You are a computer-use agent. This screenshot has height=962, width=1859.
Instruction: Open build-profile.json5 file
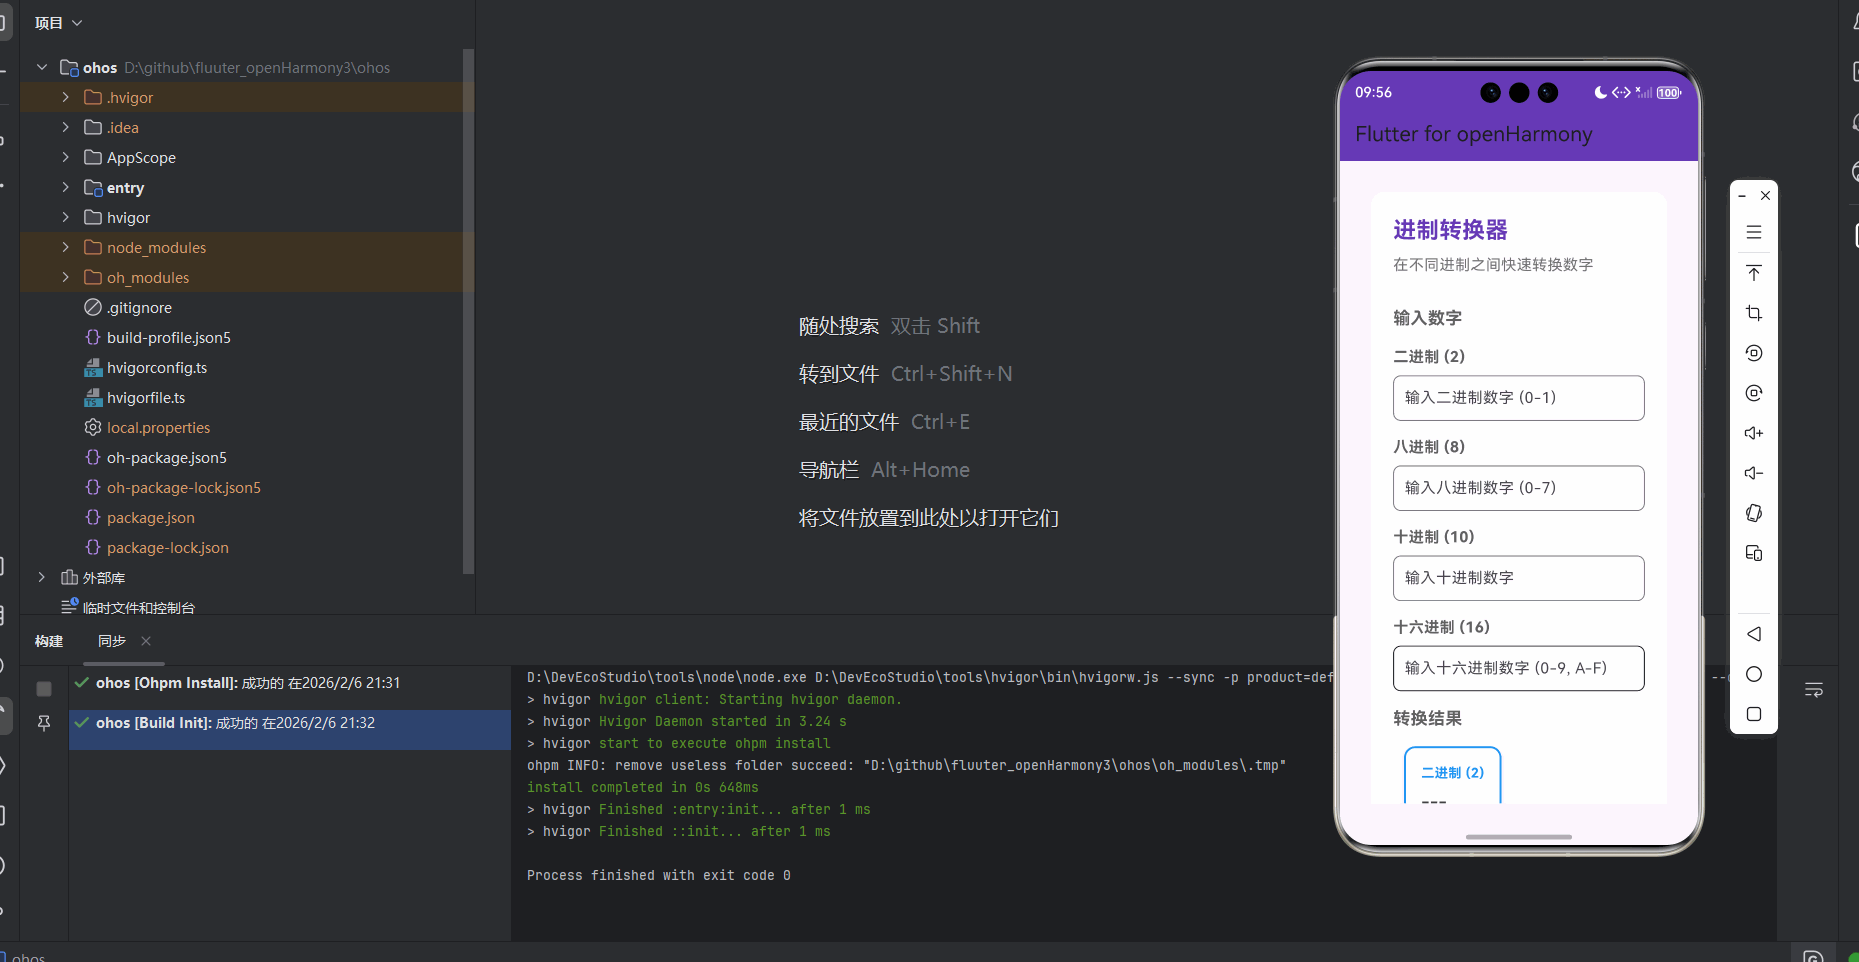tap(169, 338)
